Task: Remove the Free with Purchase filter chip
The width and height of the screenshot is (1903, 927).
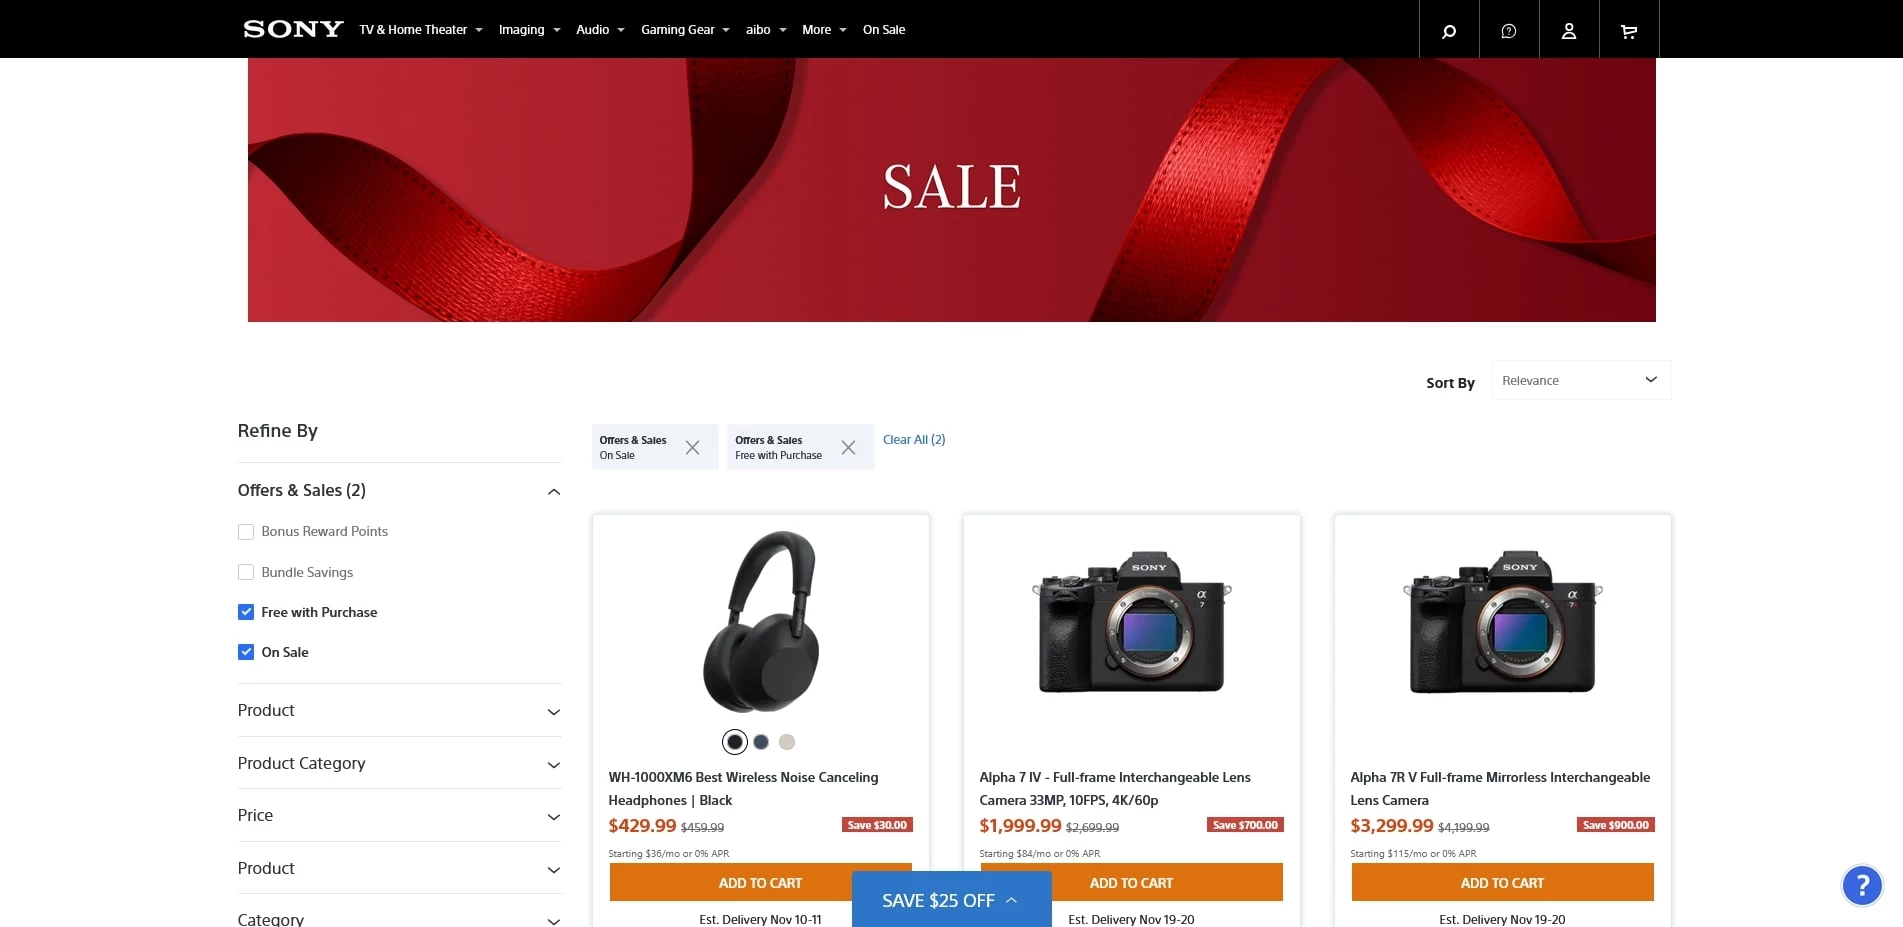Action: tap(848, 448)
